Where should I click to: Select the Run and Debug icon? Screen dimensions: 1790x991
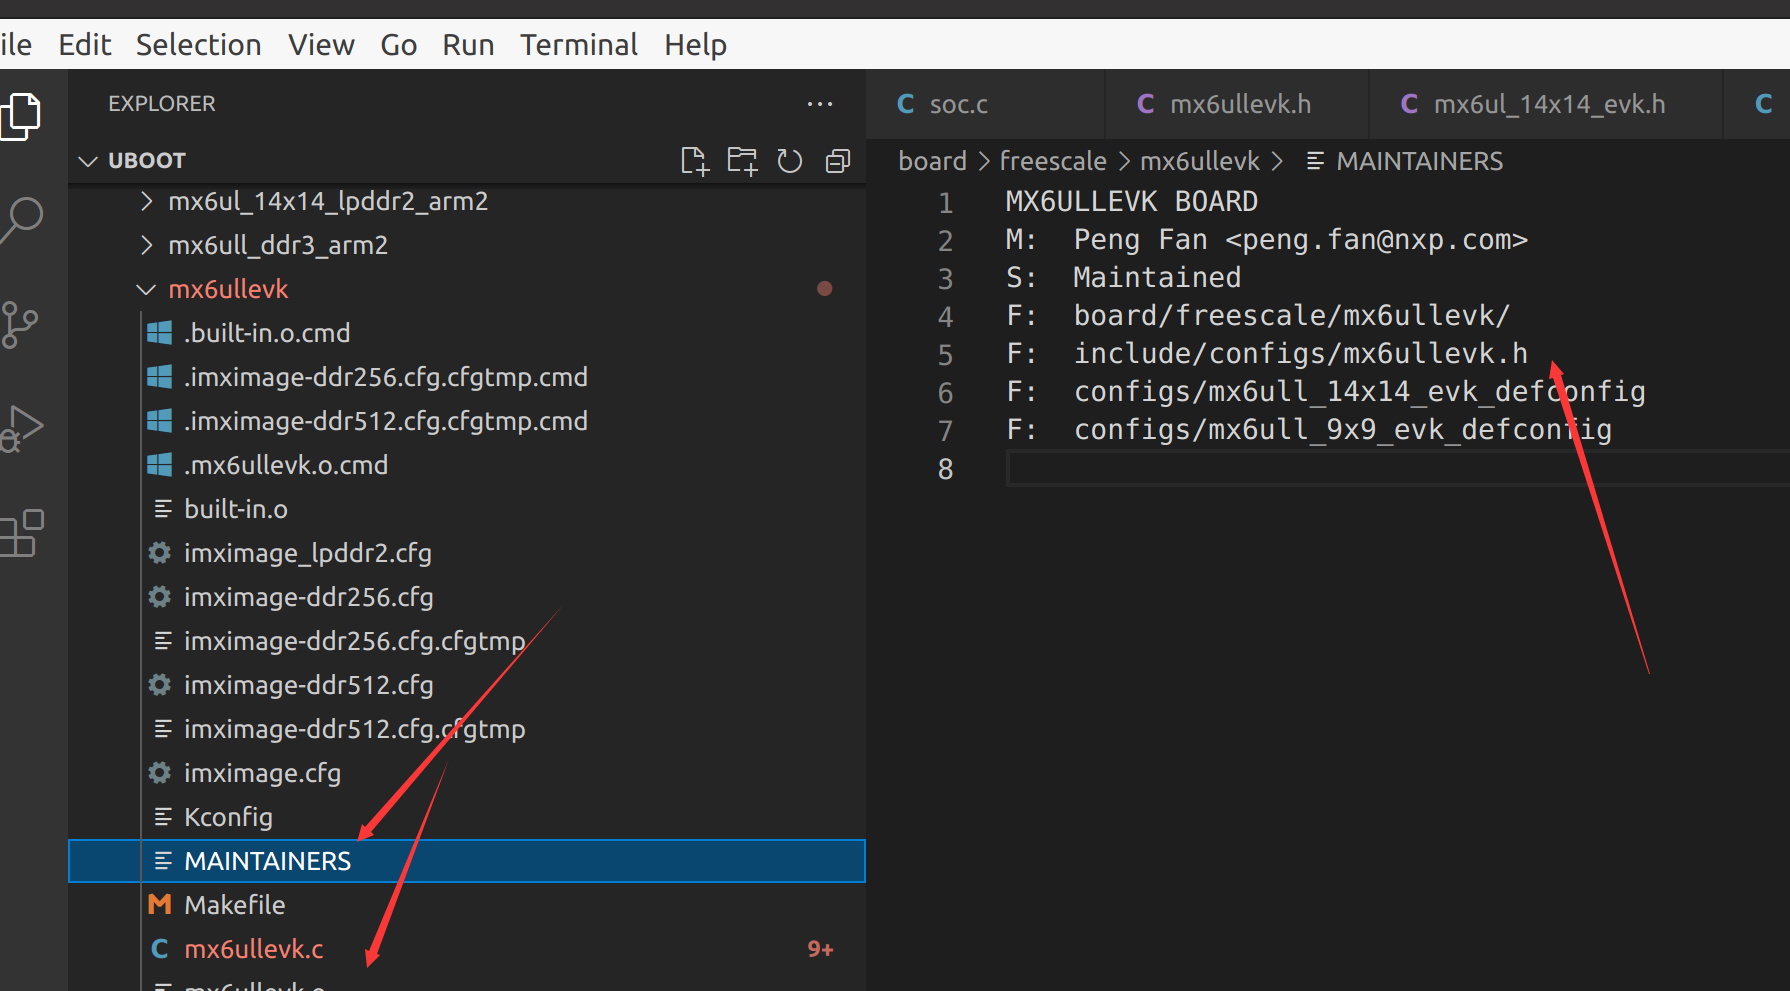coord(22,426)
